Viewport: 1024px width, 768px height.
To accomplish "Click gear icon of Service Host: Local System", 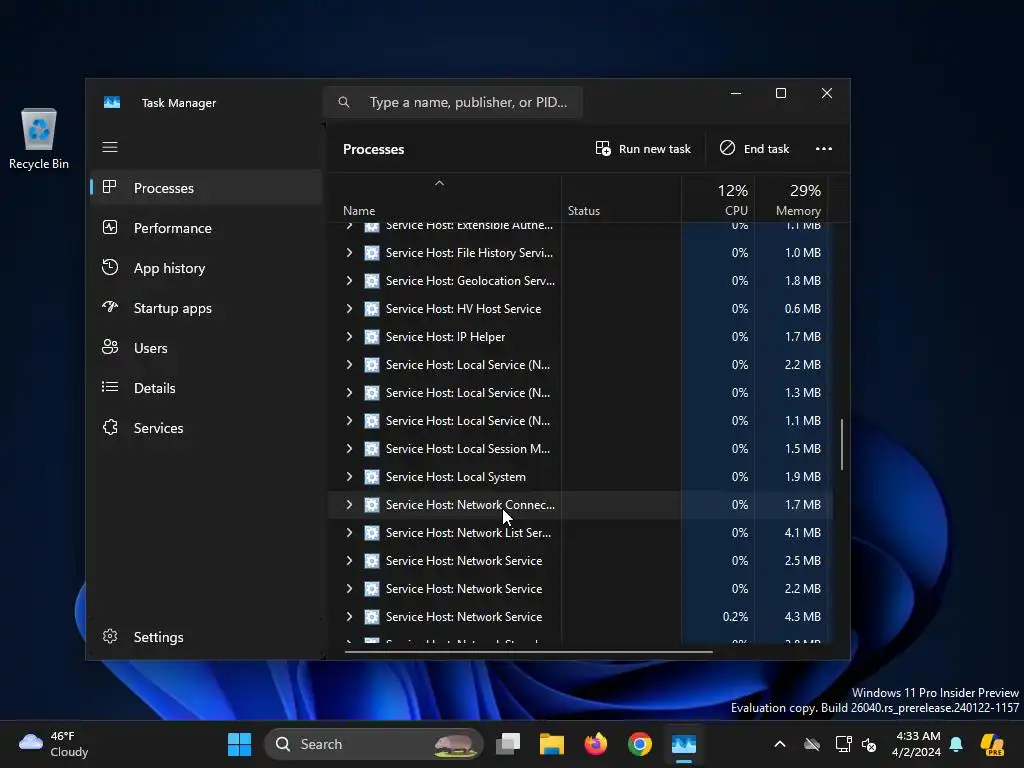I will [372, 477].
